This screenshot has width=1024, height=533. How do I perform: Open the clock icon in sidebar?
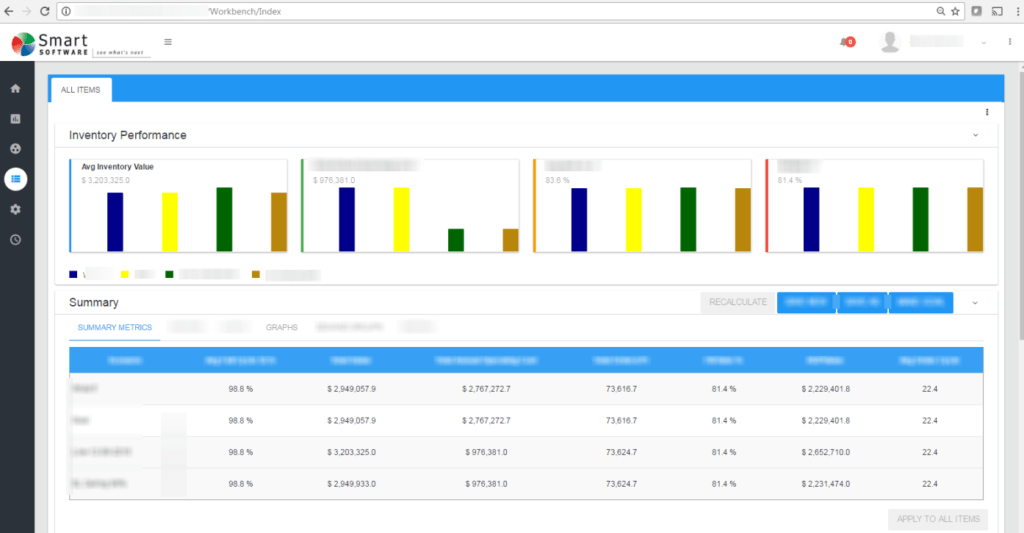(16, 240)
